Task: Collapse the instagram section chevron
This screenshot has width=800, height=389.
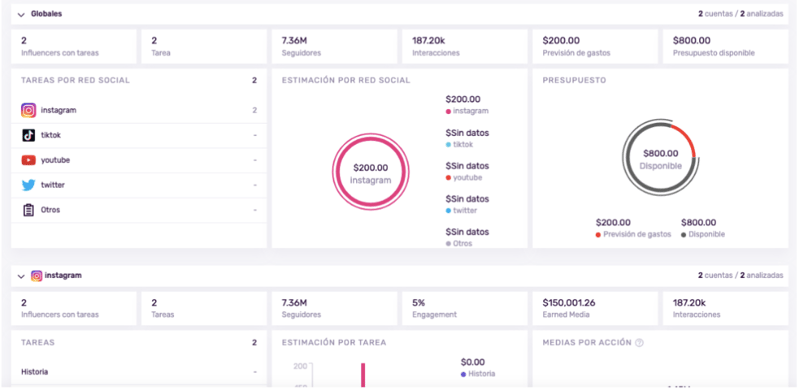Action: 21,276
